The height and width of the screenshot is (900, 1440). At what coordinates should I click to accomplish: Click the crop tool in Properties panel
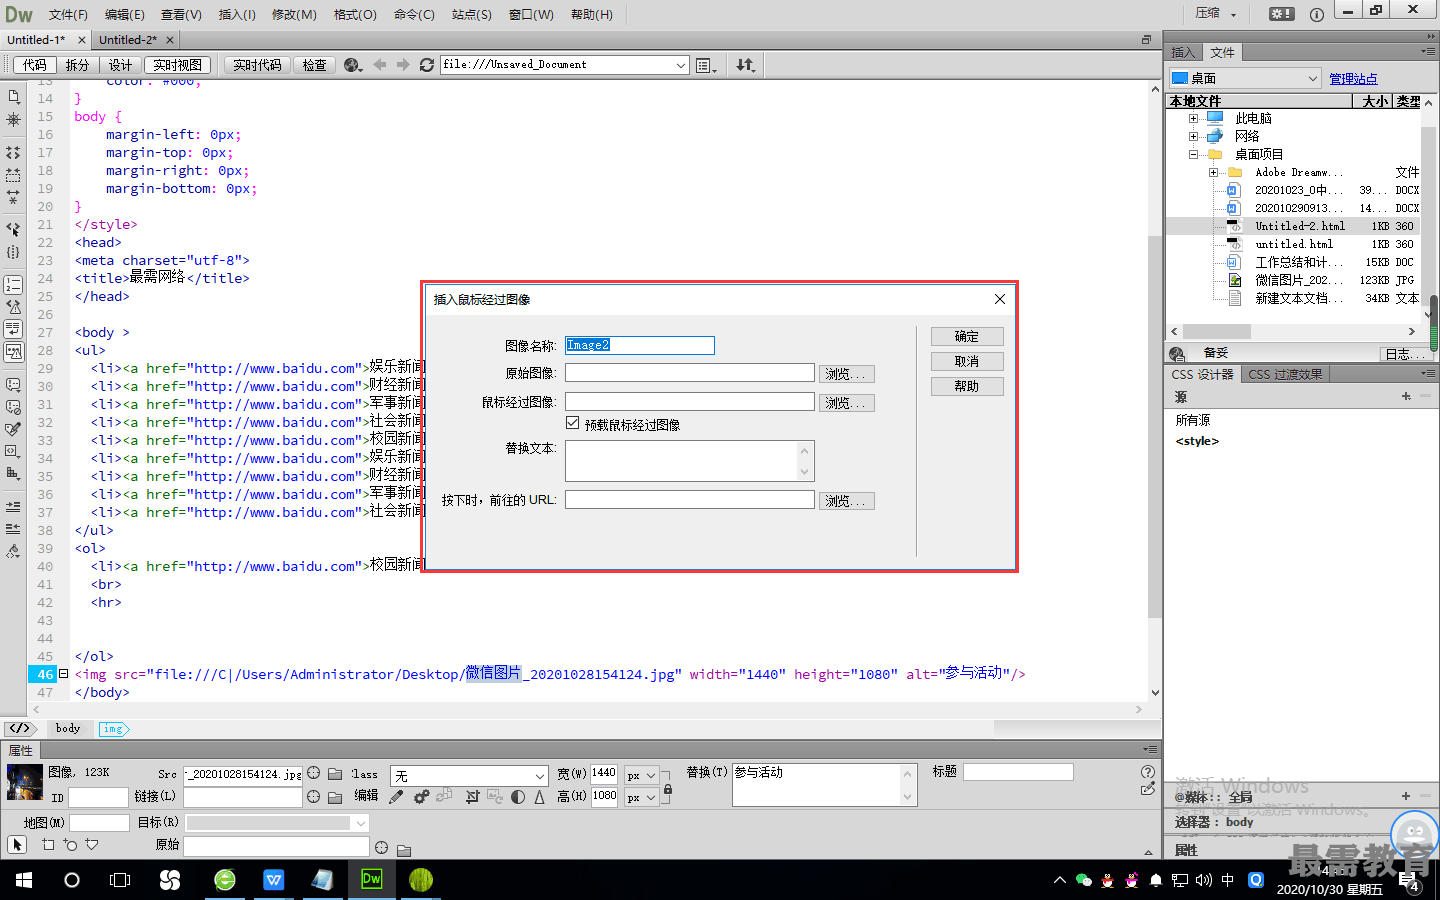tap(472, 797)
